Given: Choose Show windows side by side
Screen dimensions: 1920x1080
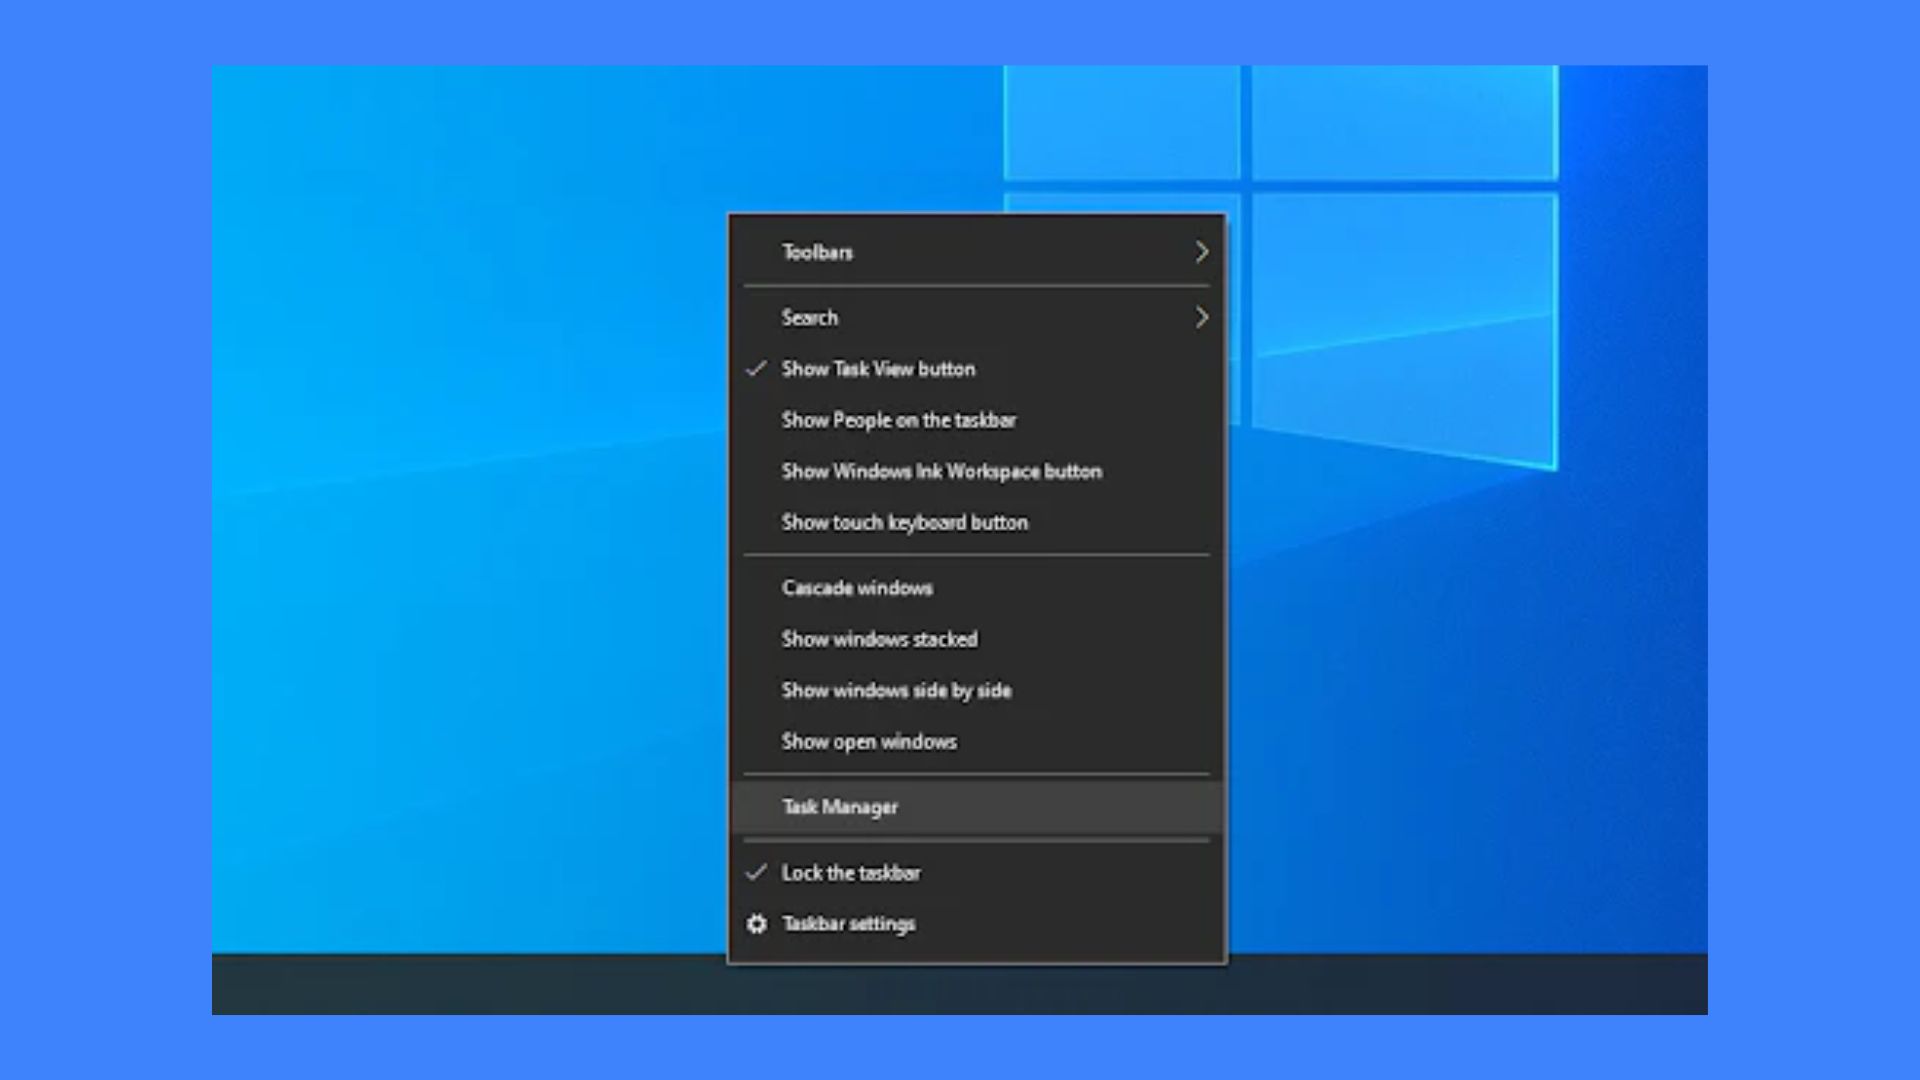Looking at the screenshot, I should point(977,690).
